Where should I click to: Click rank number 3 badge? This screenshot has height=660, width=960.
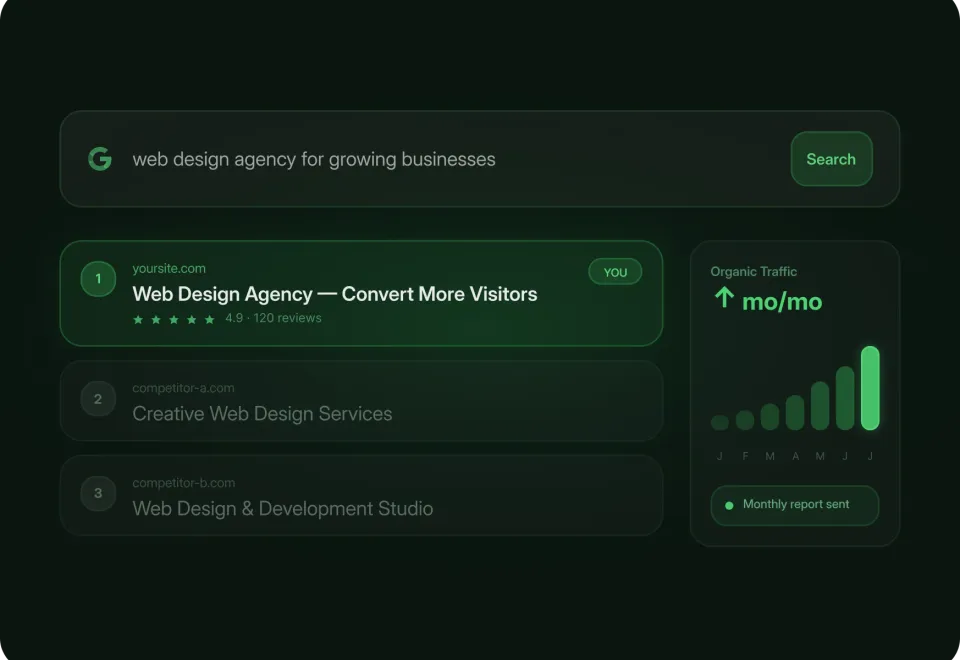point(98,493)
